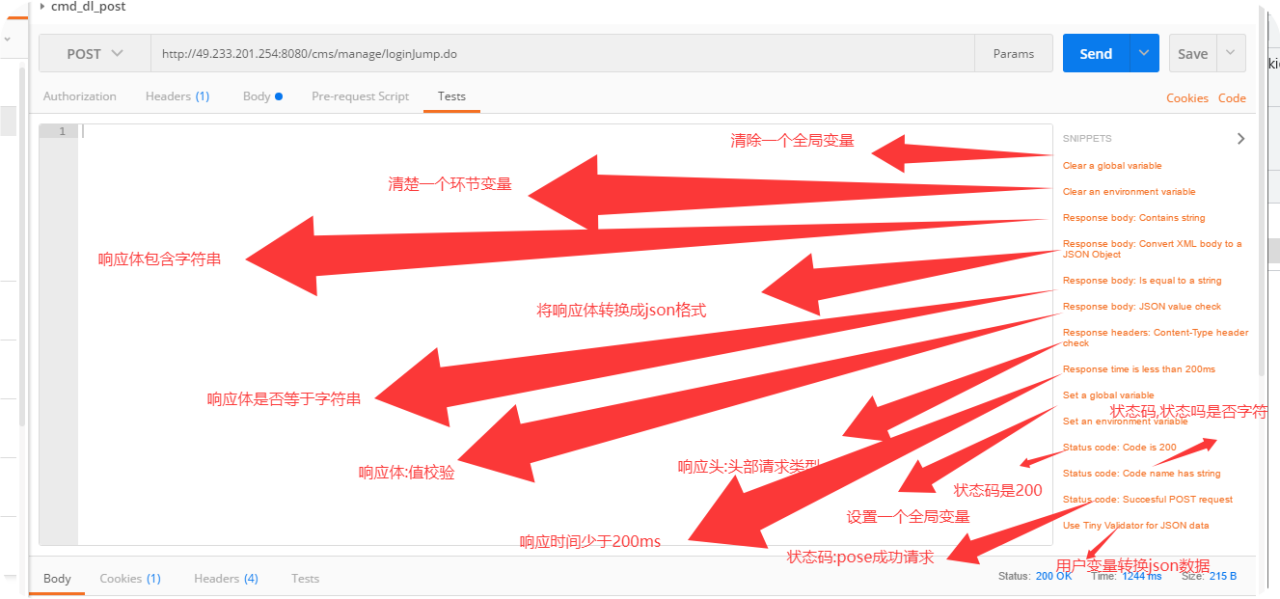This screenshot has height=599, width=1280.
Task: Open the response Tests tab
Action: (x=305, y=579)
